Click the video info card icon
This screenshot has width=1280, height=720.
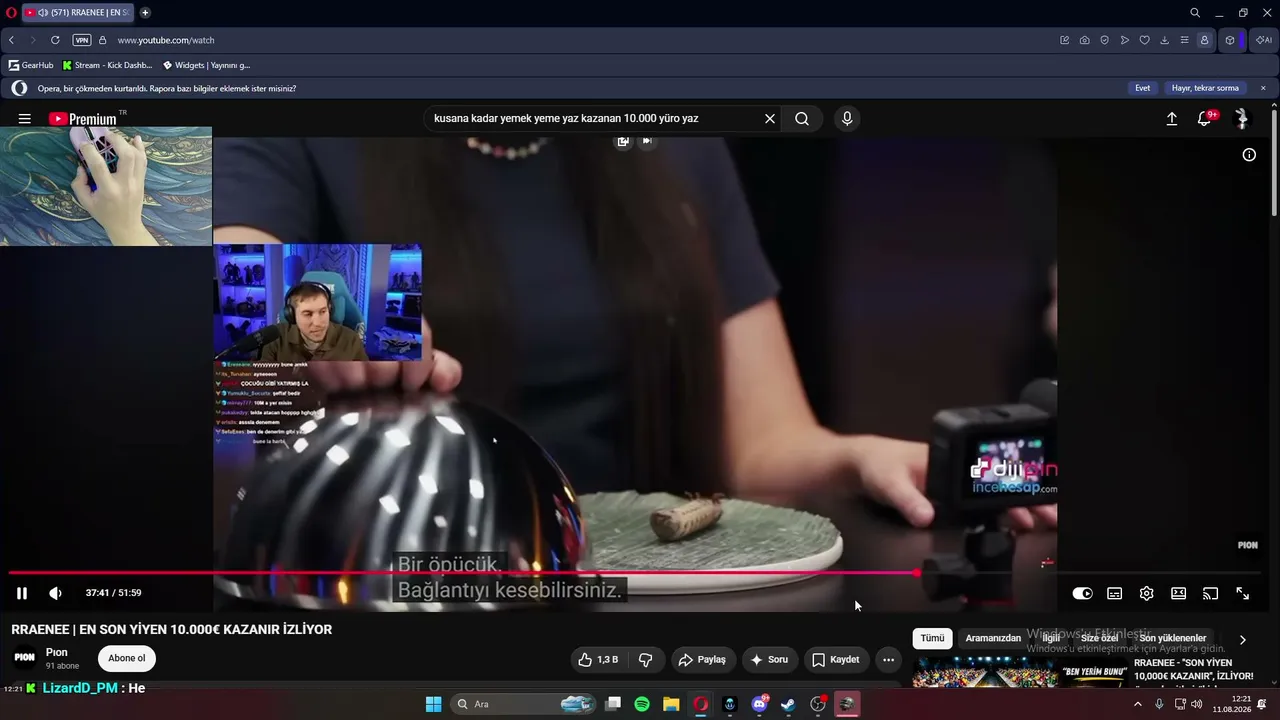[x=1249, y=155]
